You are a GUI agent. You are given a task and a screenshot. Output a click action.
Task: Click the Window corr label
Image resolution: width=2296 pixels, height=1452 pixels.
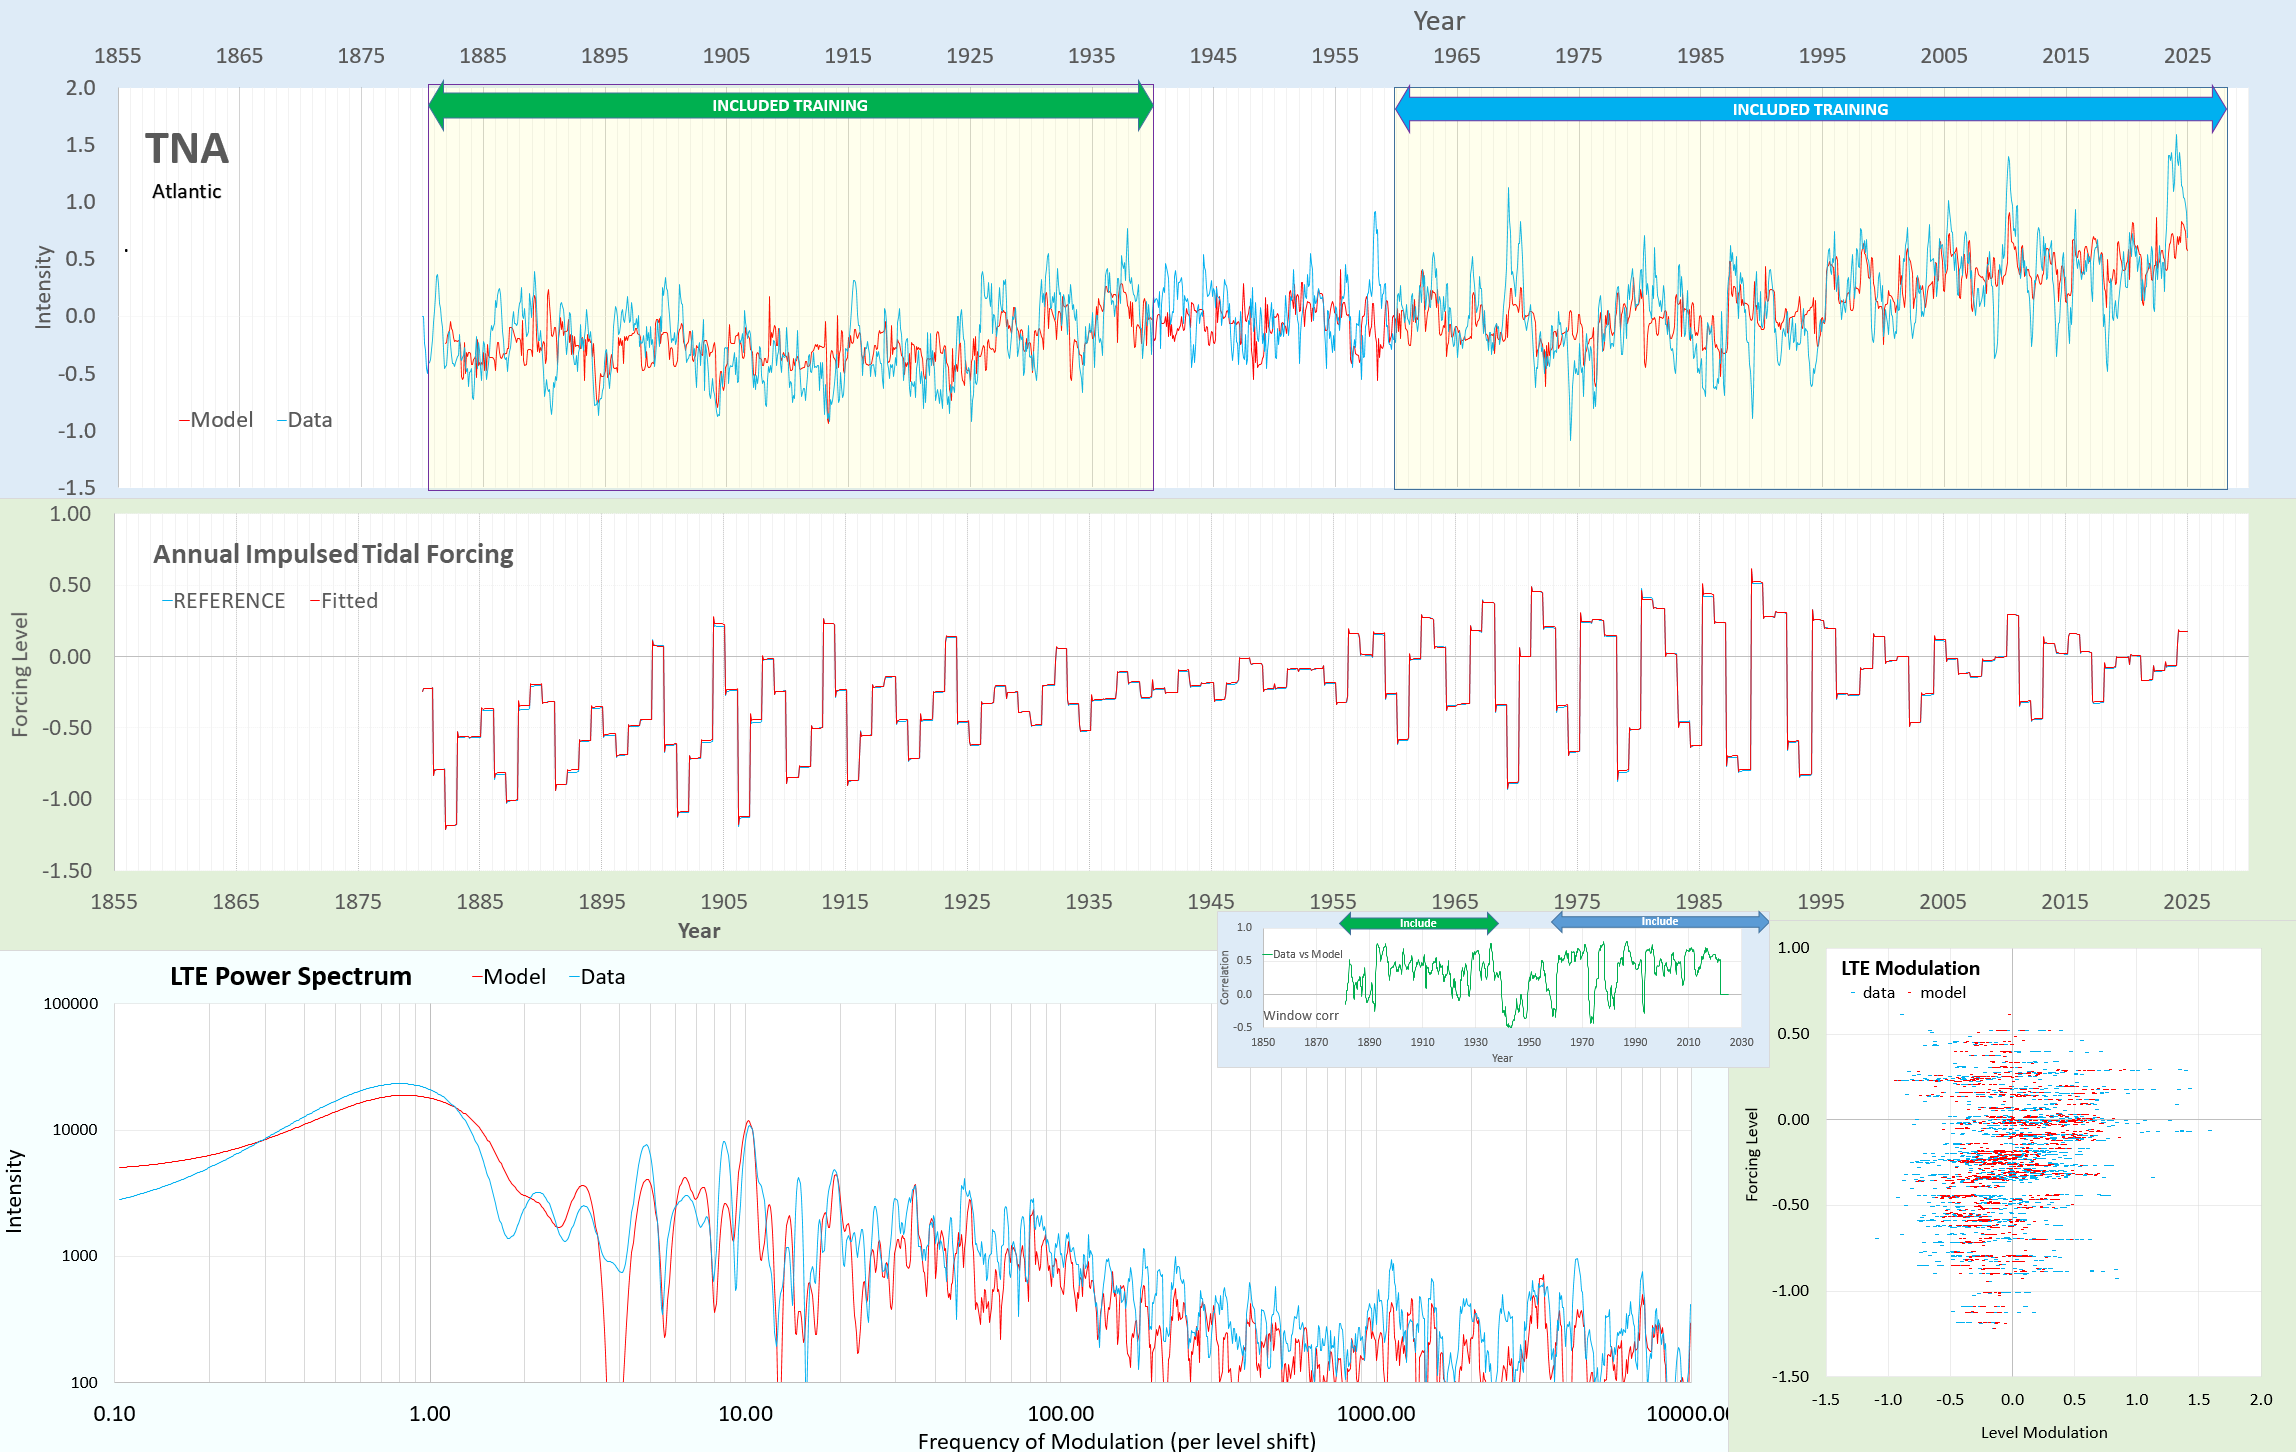click(x=1300, y=1015)
